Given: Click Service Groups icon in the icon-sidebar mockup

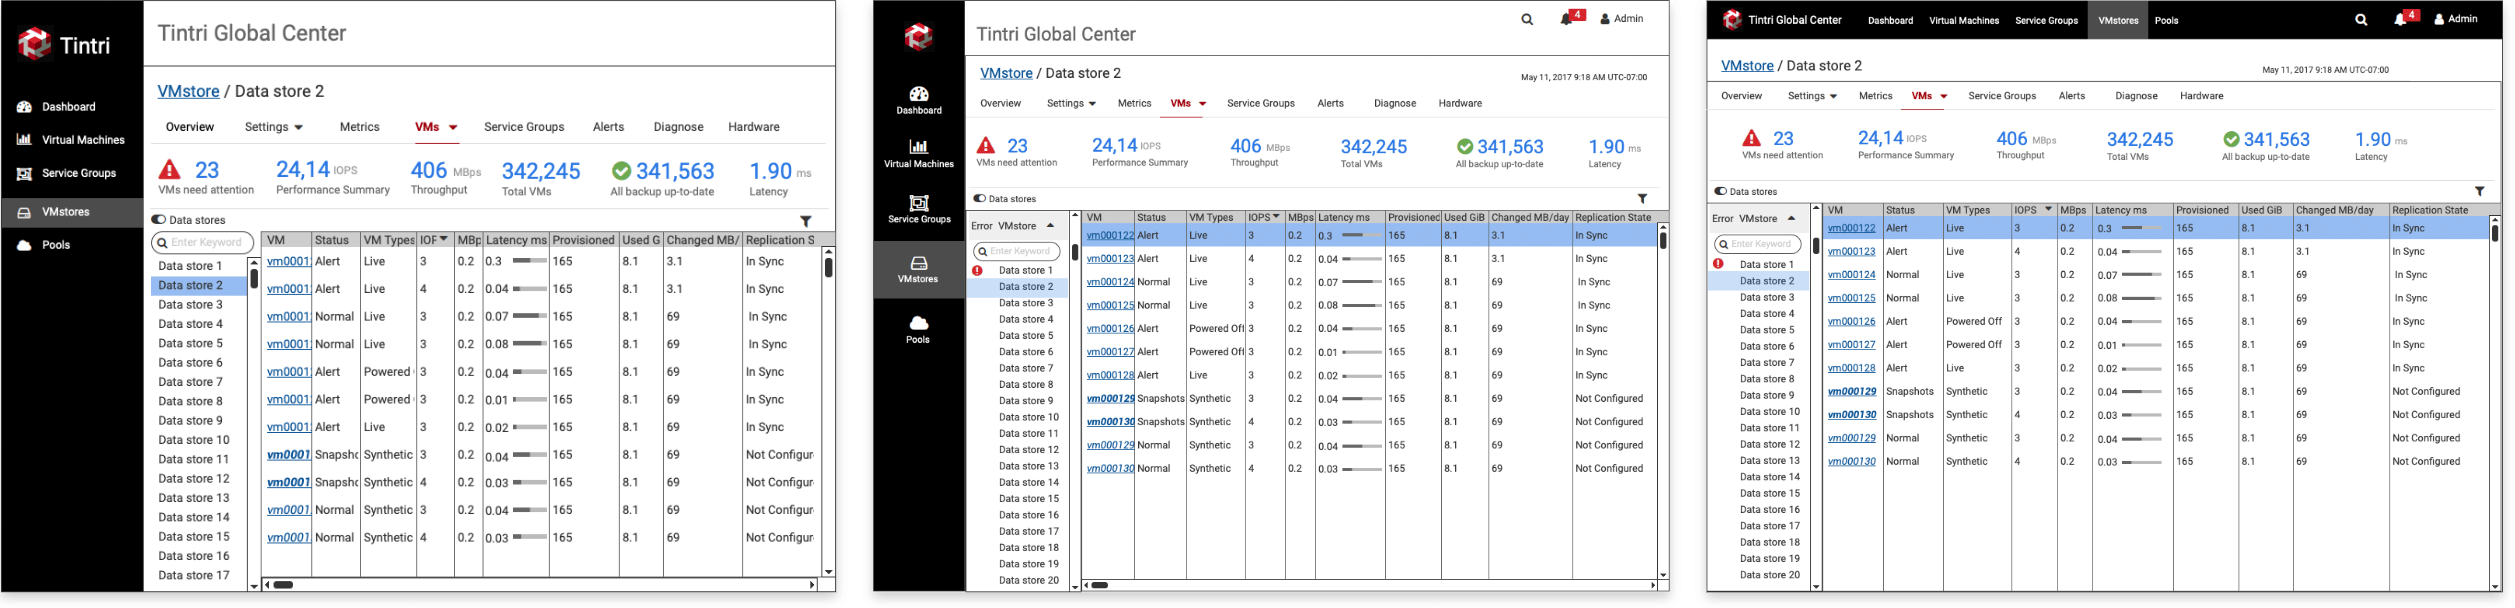Looking at the screenshot, I should coord(919,202).
